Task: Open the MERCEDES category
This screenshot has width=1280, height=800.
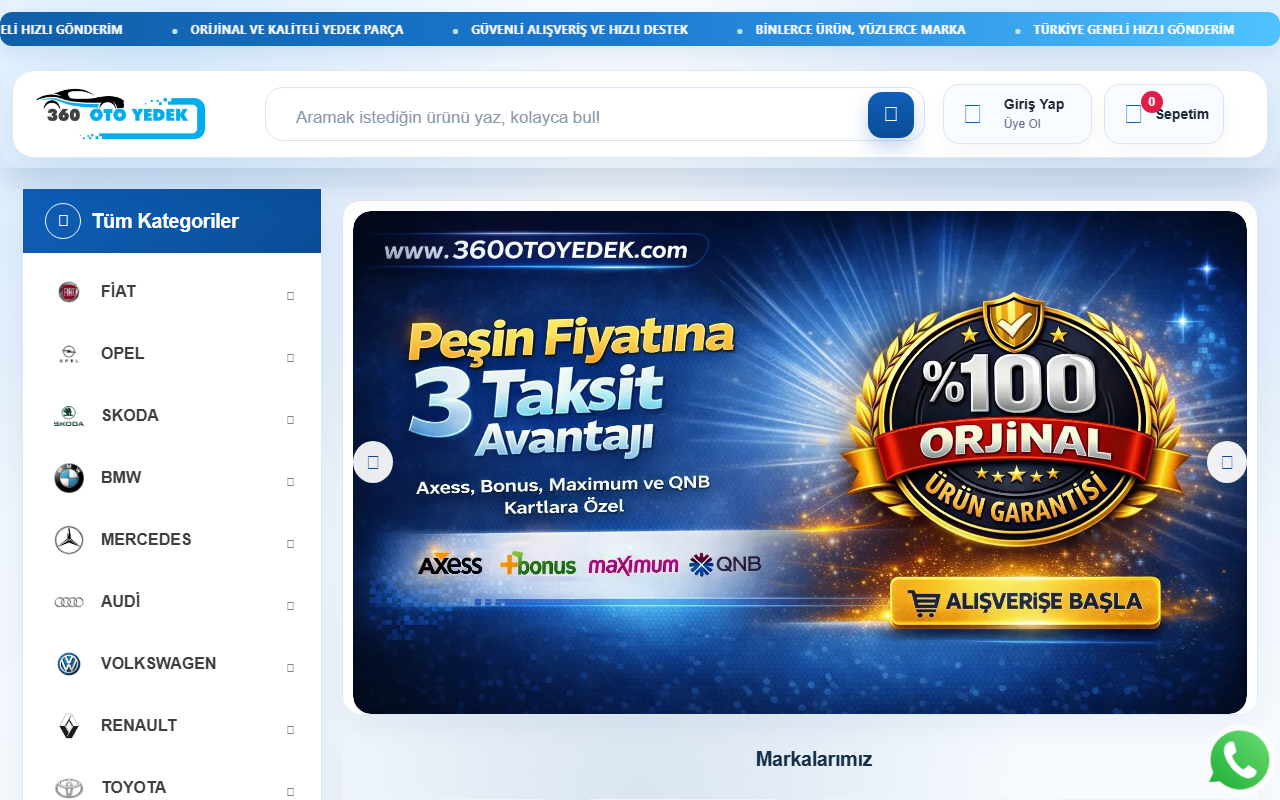Action: click(x=146, y=539)
